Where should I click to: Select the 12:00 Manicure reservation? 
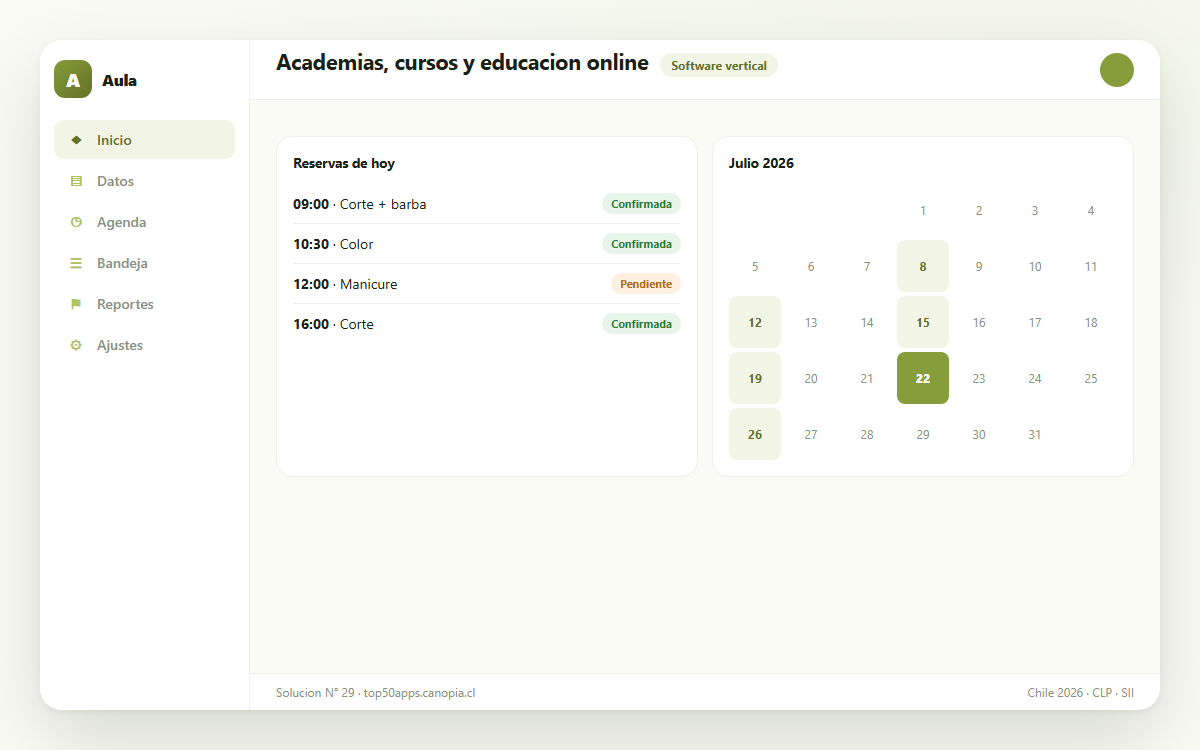pyautogui.click(x=487, y=284)
